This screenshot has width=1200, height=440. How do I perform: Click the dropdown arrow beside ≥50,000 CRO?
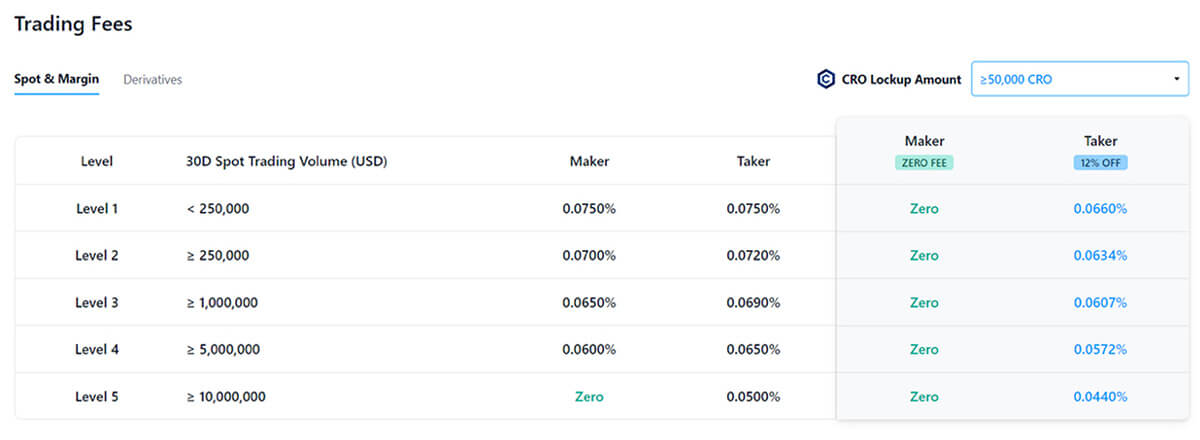tap(1174, 79)
